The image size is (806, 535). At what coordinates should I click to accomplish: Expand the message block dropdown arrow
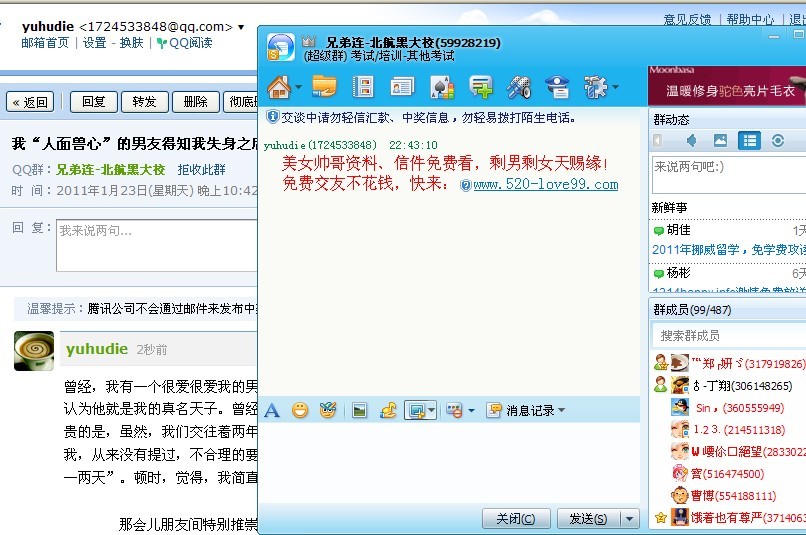click(471, 411)
